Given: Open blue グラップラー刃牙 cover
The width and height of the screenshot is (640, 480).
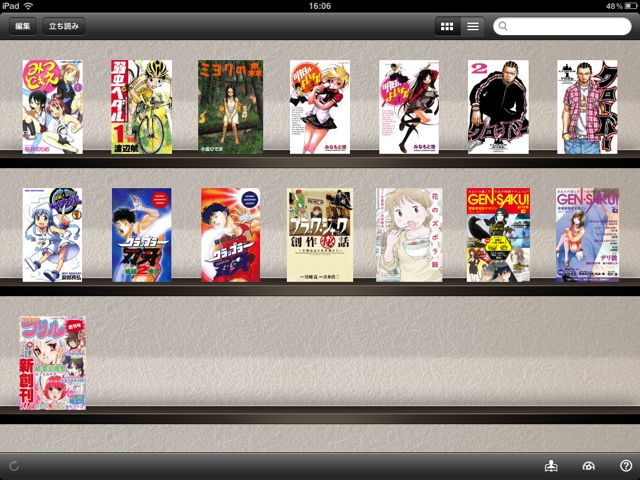Looking at the screenshot, I should (x=142, y=235).
